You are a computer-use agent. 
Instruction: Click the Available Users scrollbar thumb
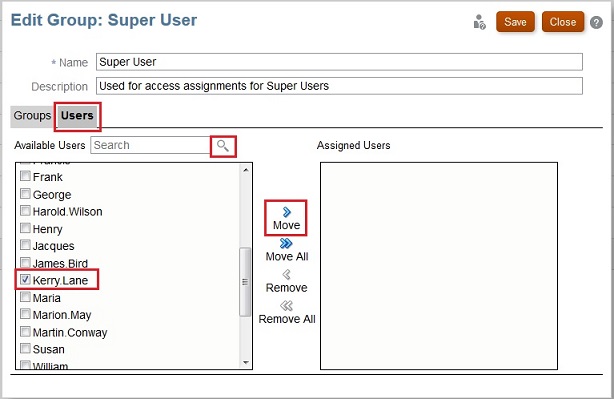tap(245, 282)
